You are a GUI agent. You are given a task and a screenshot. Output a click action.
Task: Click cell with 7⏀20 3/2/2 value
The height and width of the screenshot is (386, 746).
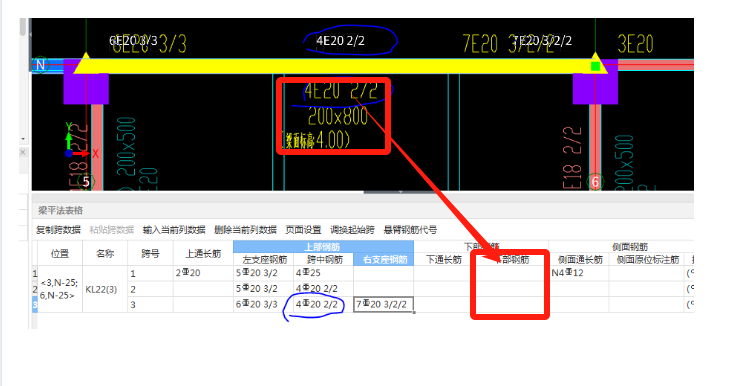click(x=383, y=305)
